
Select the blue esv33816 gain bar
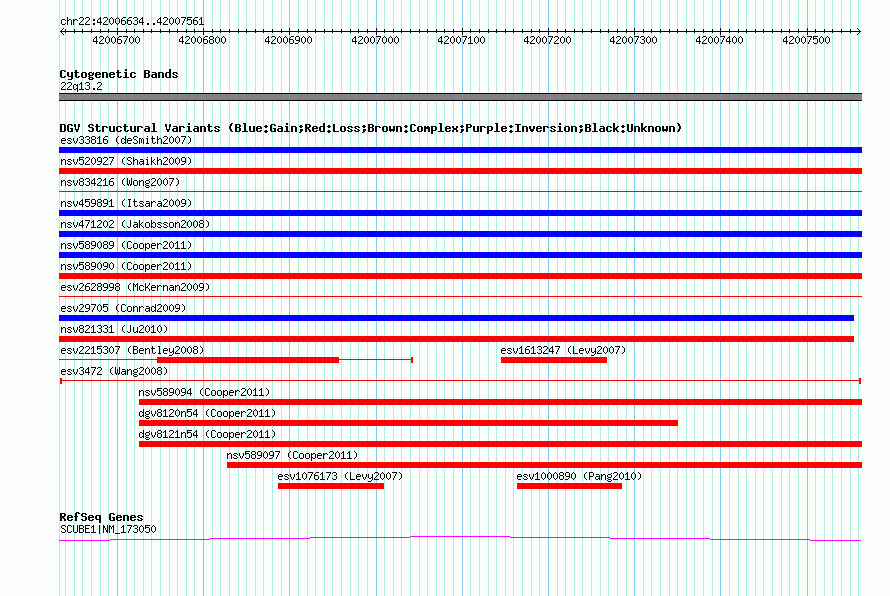(x=460, y=150)
